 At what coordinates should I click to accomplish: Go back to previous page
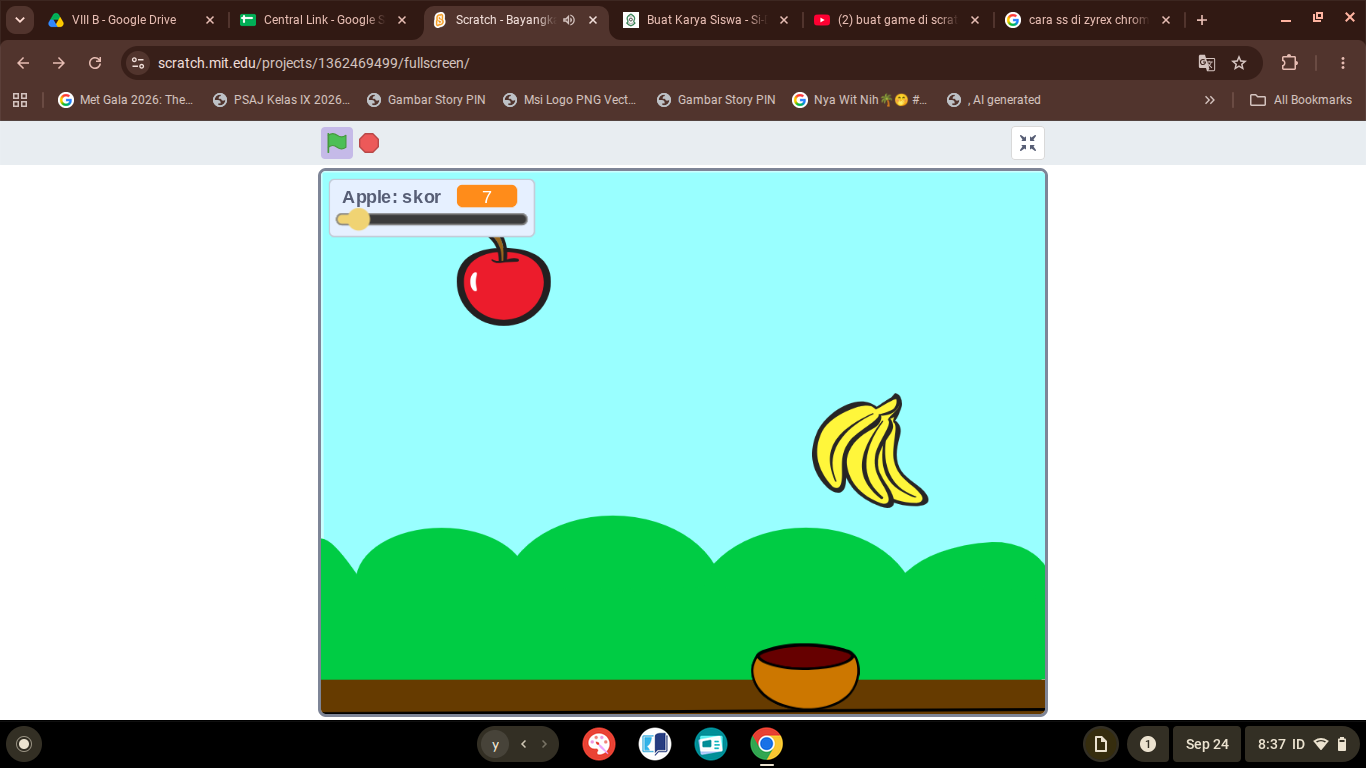click(23, 63)
